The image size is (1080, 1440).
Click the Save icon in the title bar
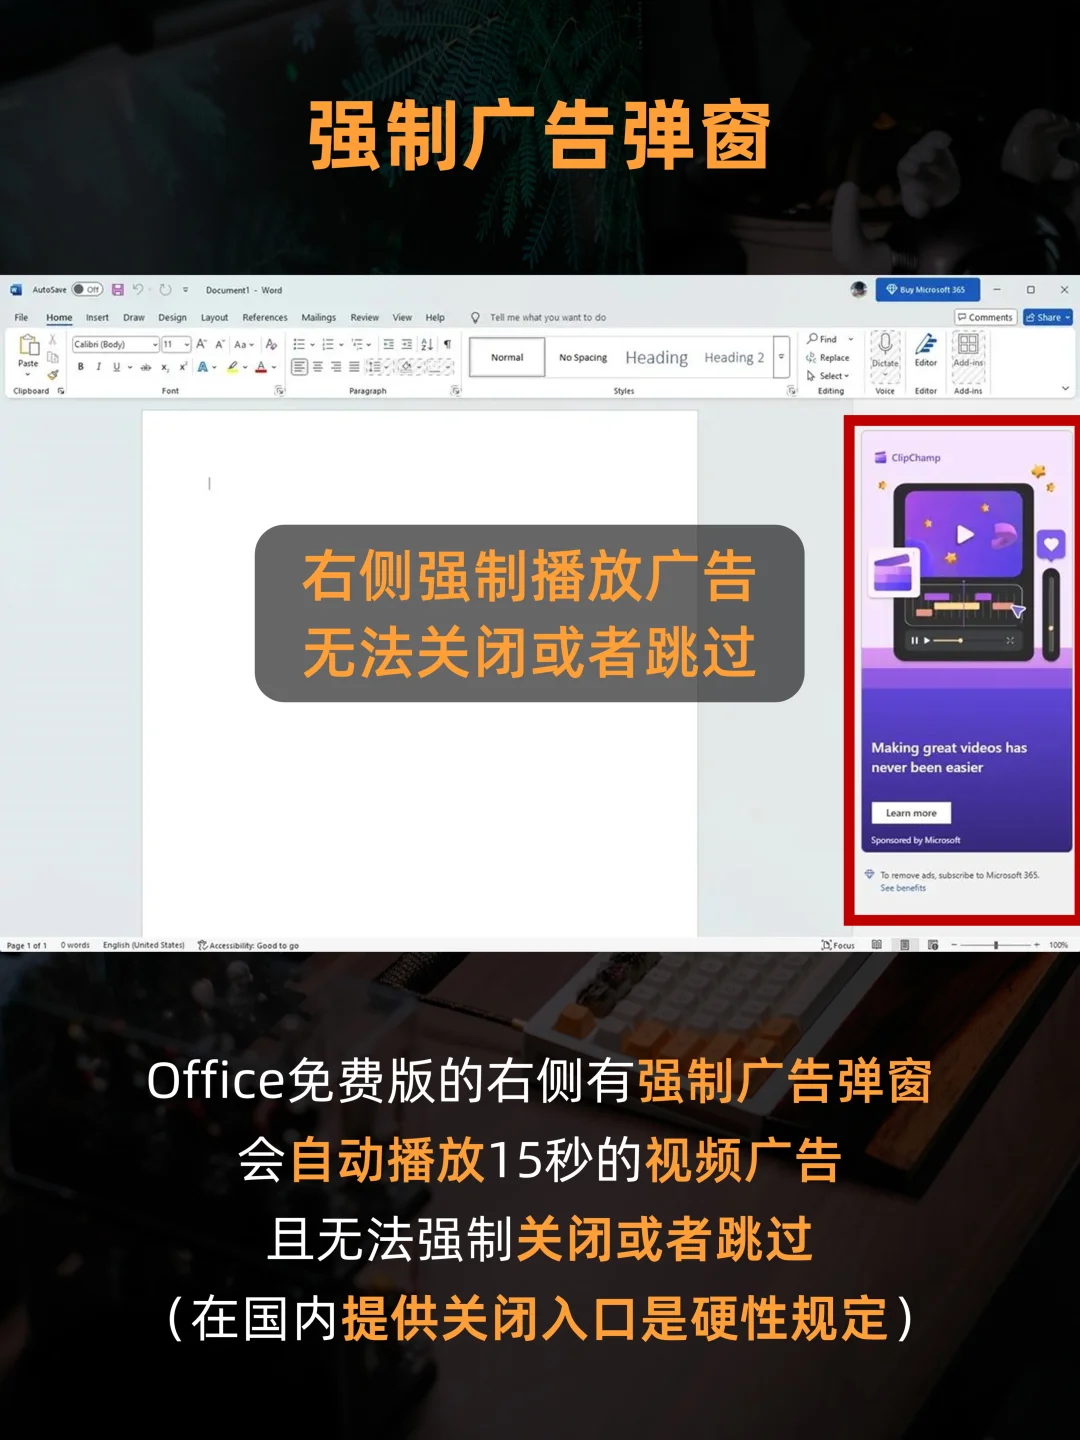117,290
